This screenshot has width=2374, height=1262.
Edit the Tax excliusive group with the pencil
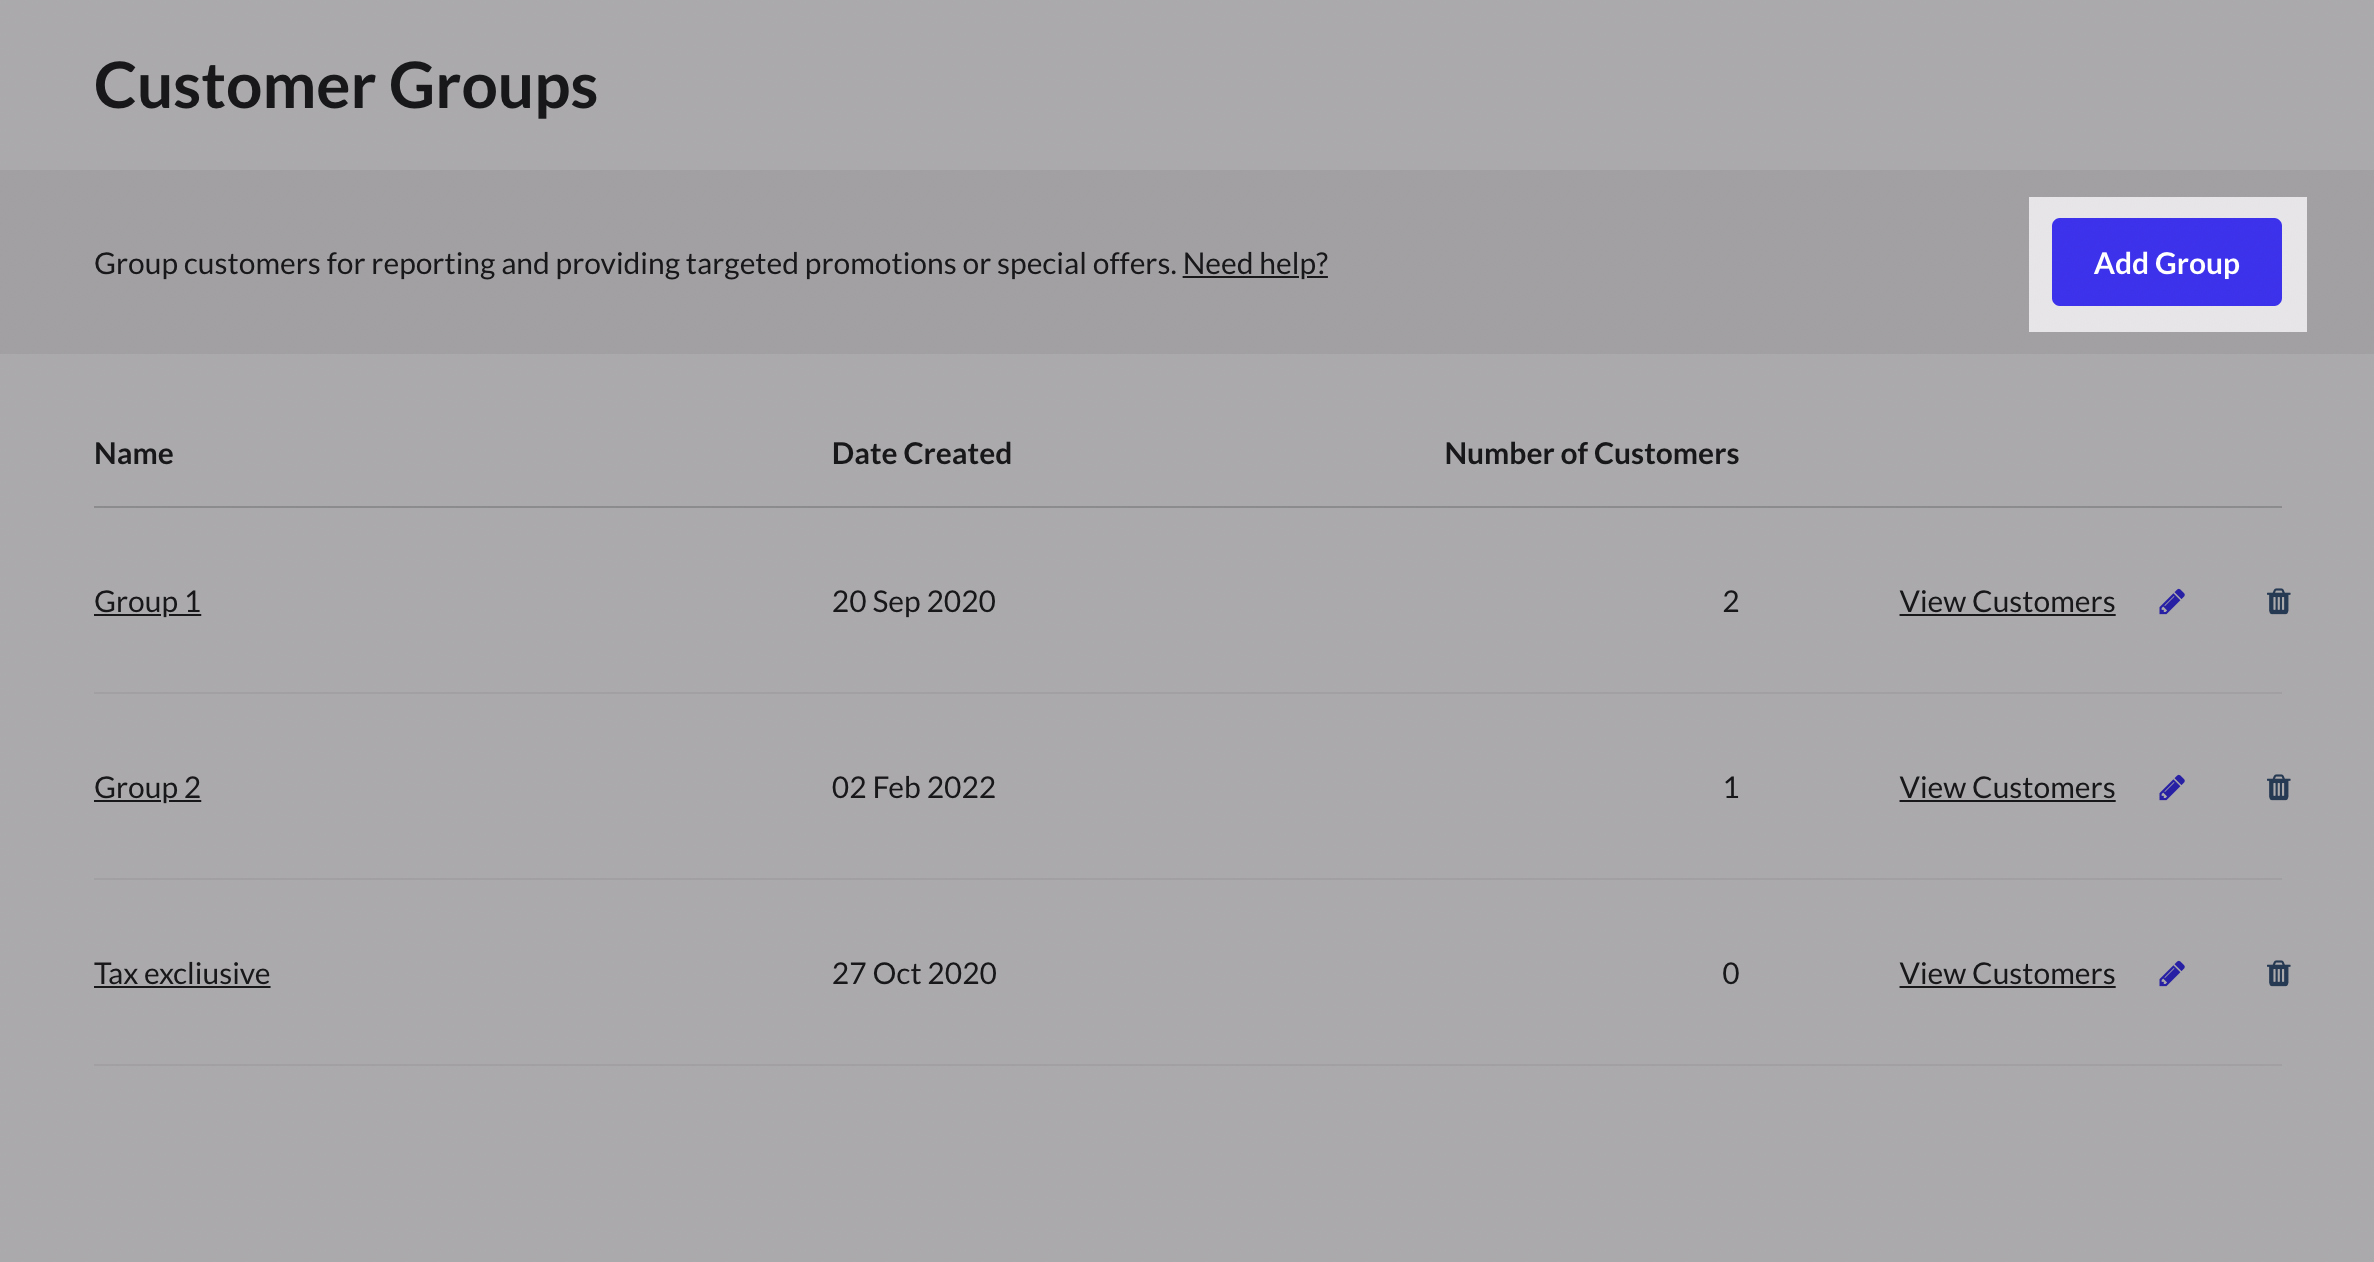coord(2171,973)
